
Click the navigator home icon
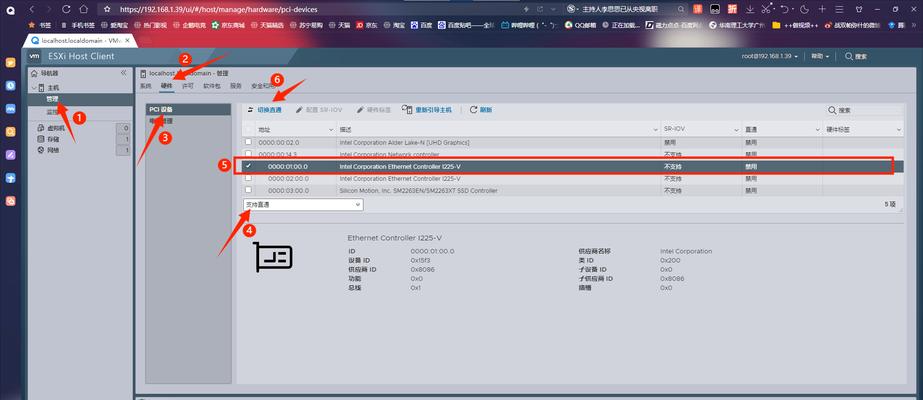pyautogui.click(x=34, y=73)
